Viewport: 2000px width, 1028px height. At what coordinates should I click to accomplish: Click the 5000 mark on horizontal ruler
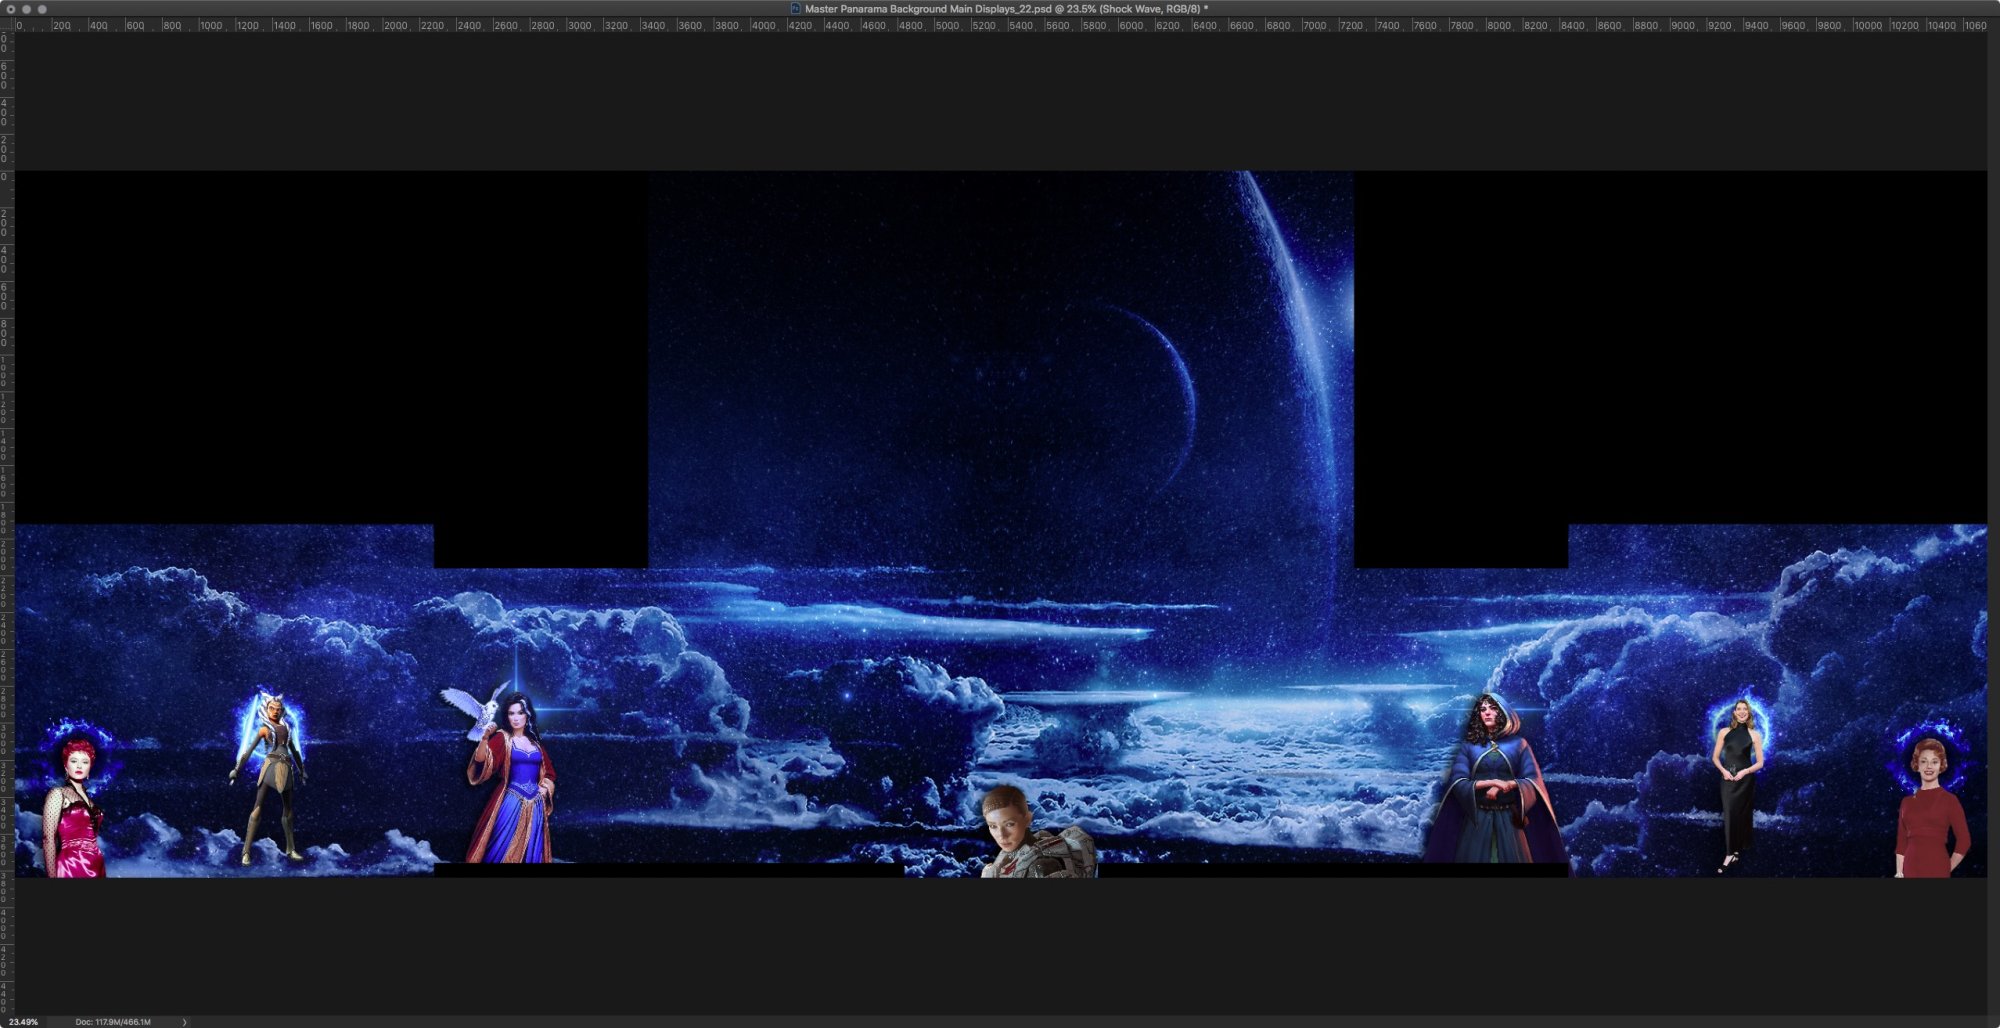tap(947, 25)
